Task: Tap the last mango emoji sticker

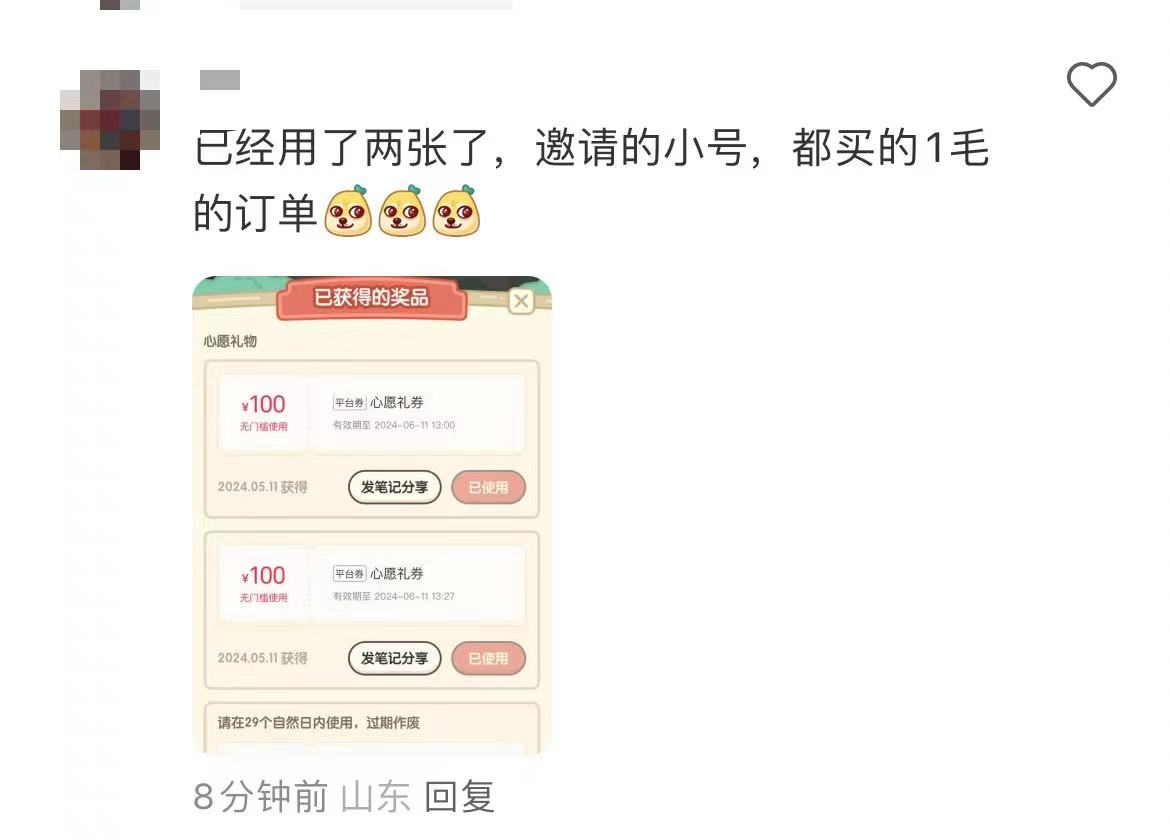Action: tap(456, 212)
